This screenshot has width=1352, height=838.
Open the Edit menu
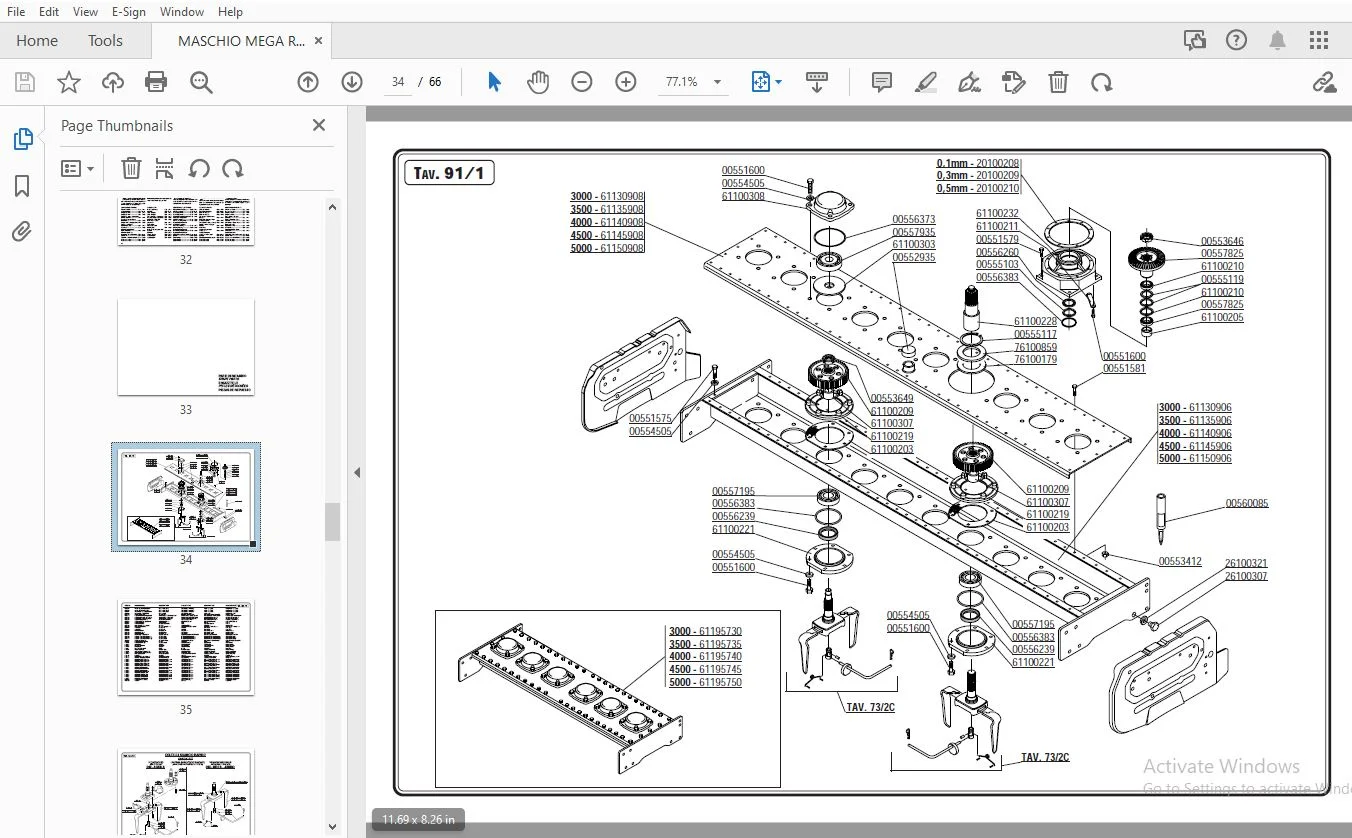point(48,12)
